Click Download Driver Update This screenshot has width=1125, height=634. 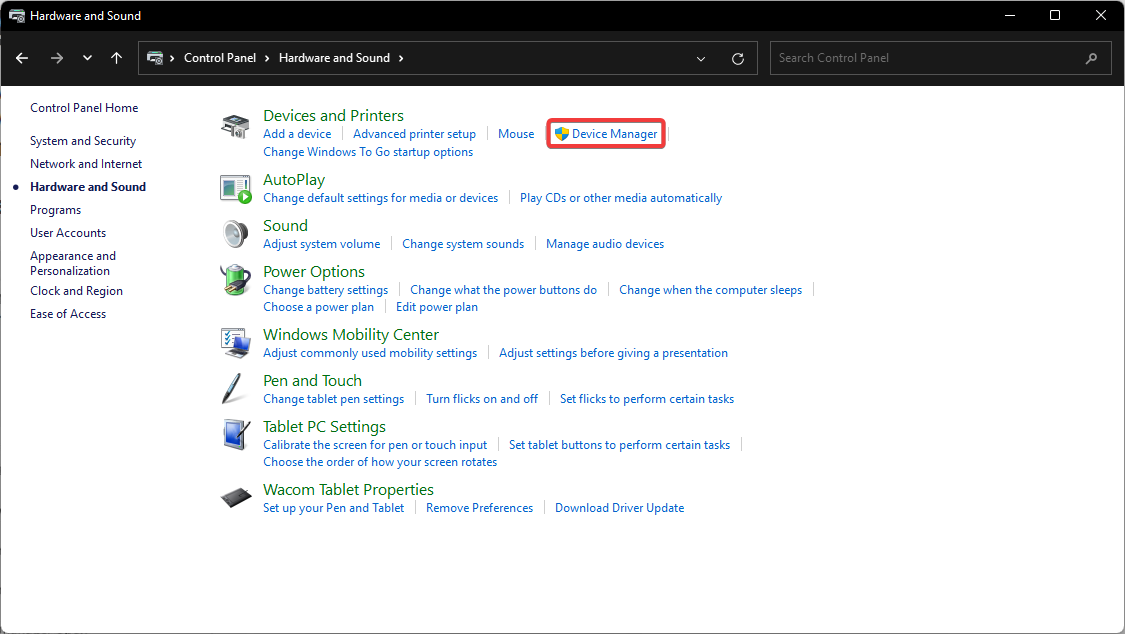coord(619,508)
